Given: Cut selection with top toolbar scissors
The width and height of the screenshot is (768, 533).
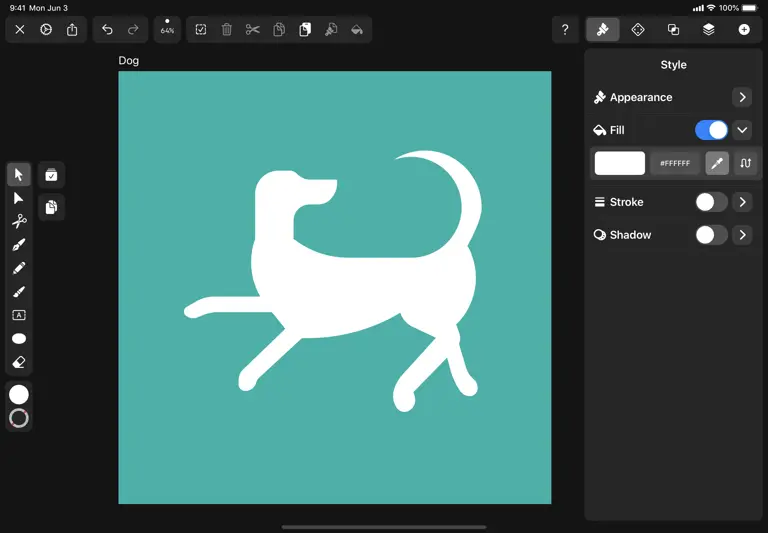Looking at the screenshot, I should [253, 30].
